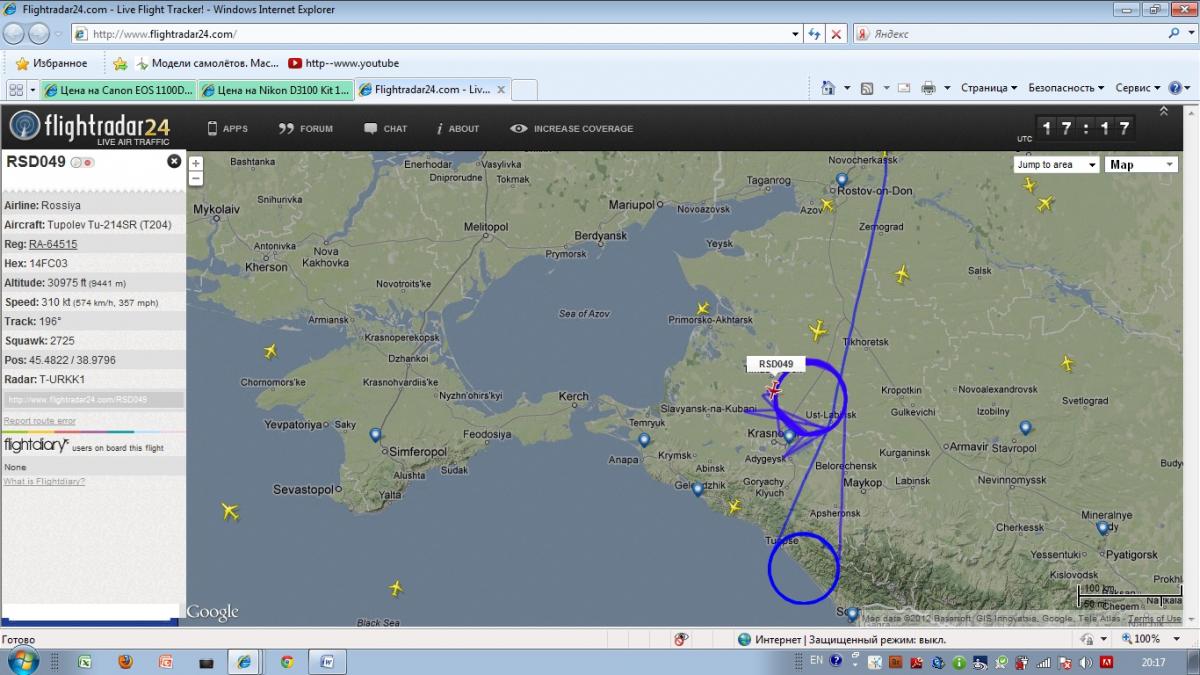Viewport: 1200px width, 675px height.
Task: Click the Windows Start button
Action: pos(23,661)
